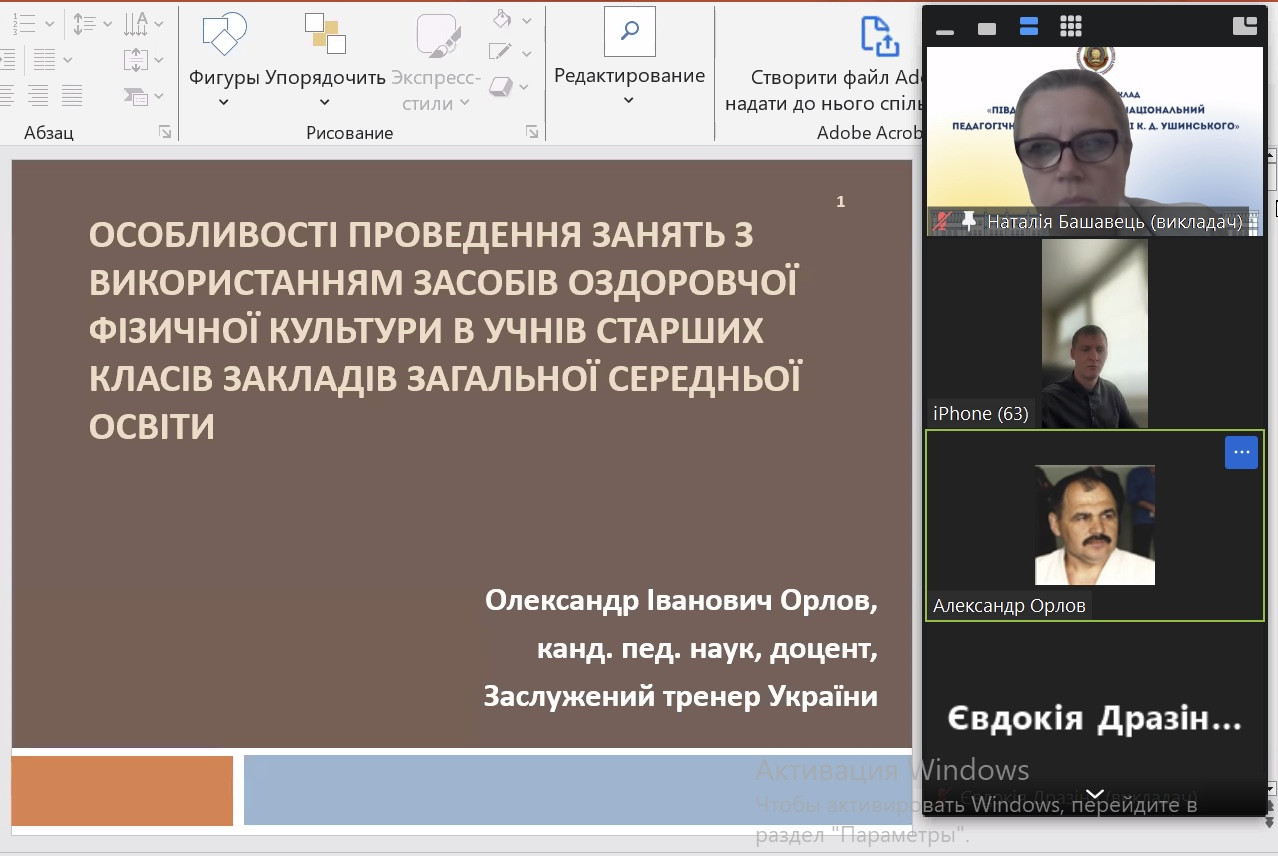Apply the shape outline pen
The image size is (1278, 856).
(x=501, y=52)
